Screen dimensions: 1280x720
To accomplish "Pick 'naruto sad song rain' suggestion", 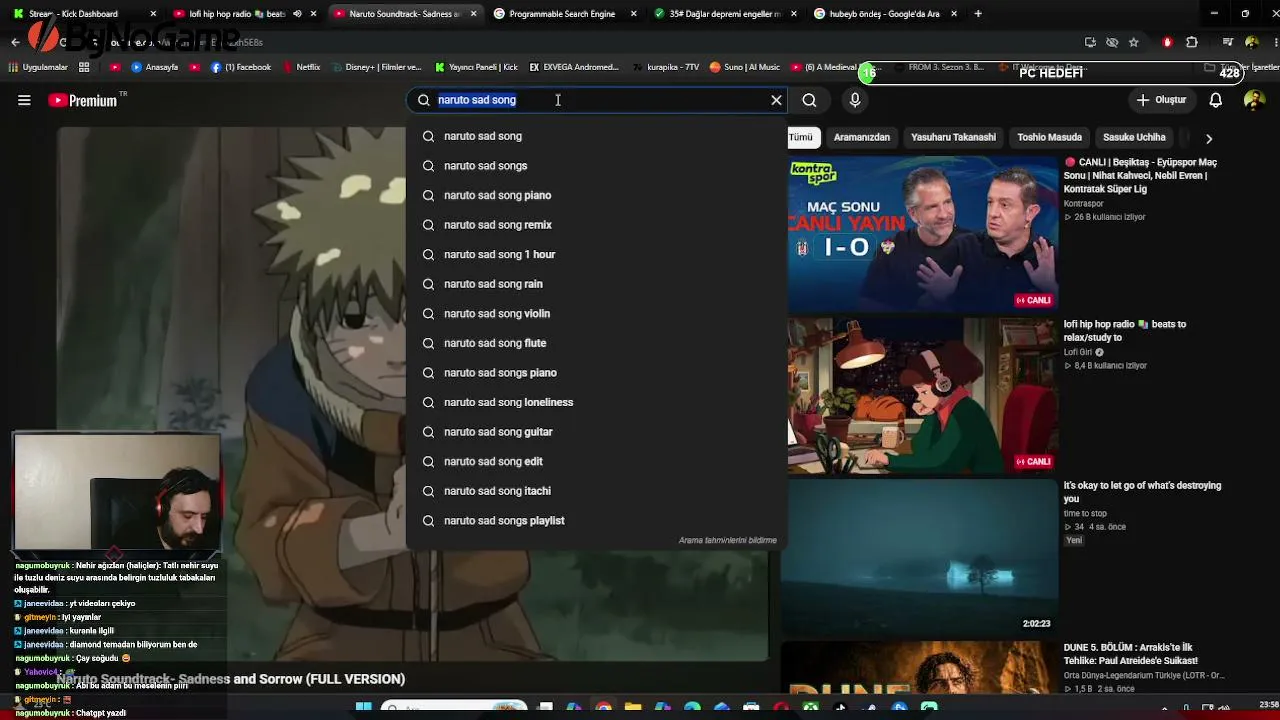I will click(x=596, y=284).
